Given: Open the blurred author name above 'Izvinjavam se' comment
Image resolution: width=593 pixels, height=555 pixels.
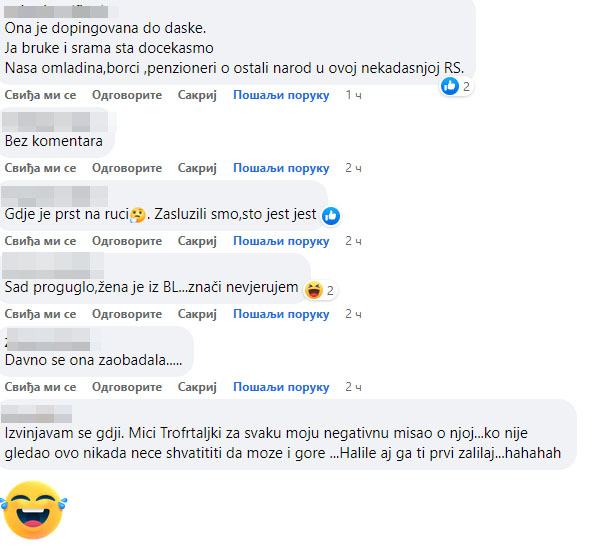Looking at the screenshot, I should point(37,414).
